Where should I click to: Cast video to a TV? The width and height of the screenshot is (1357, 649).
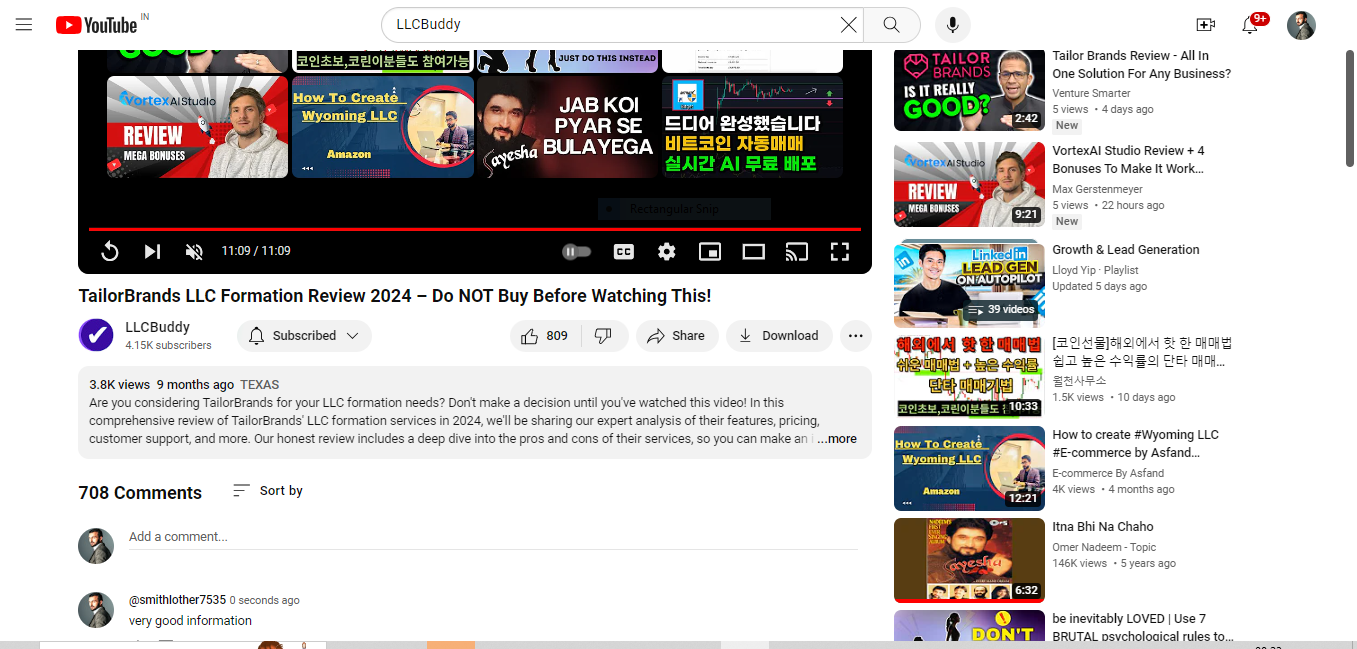click(x=796, y=252)
